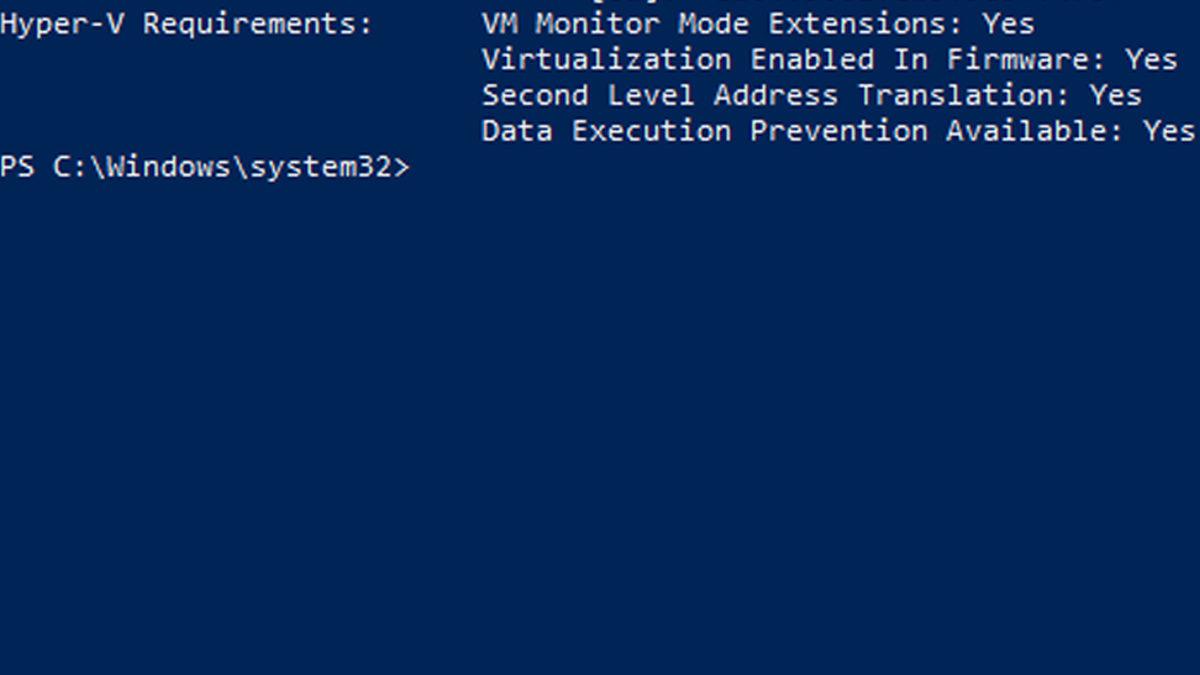This screenshot has width=1200, height=675.
Task: Click "PS" at the prompt start
Action: [x=17, y=167]
